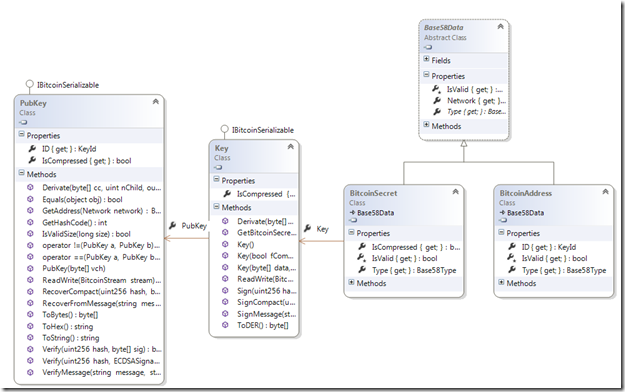Expand the Fields section of Base58Data
Viewport: 625px width, 392px height.
tap(426, 59)
